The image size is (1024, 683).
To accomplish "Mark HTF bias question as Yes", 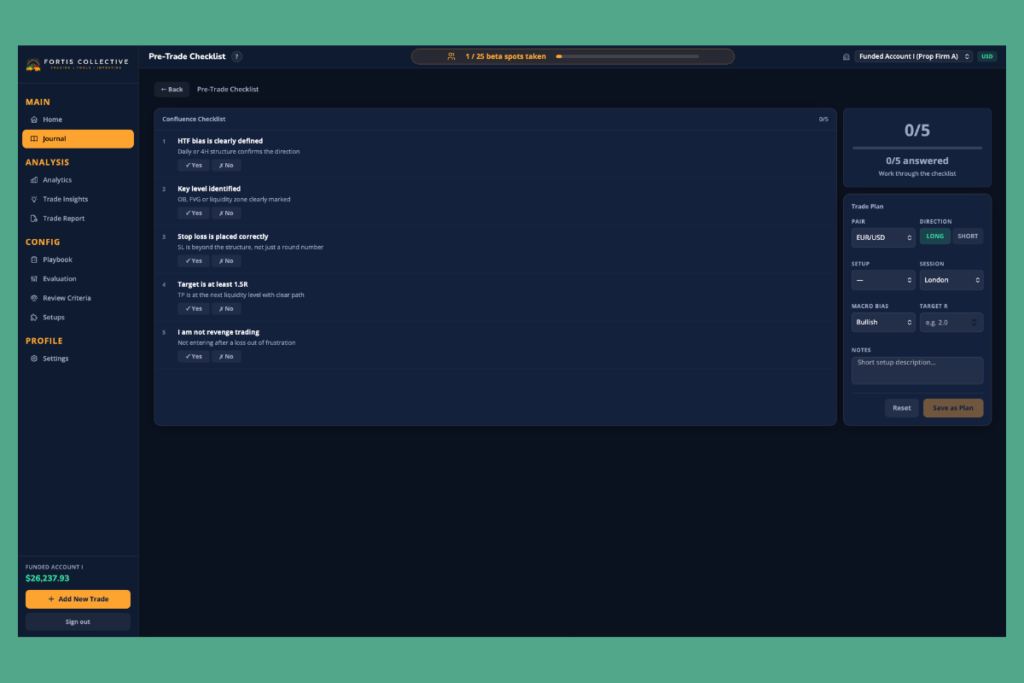I will [193, 166].
